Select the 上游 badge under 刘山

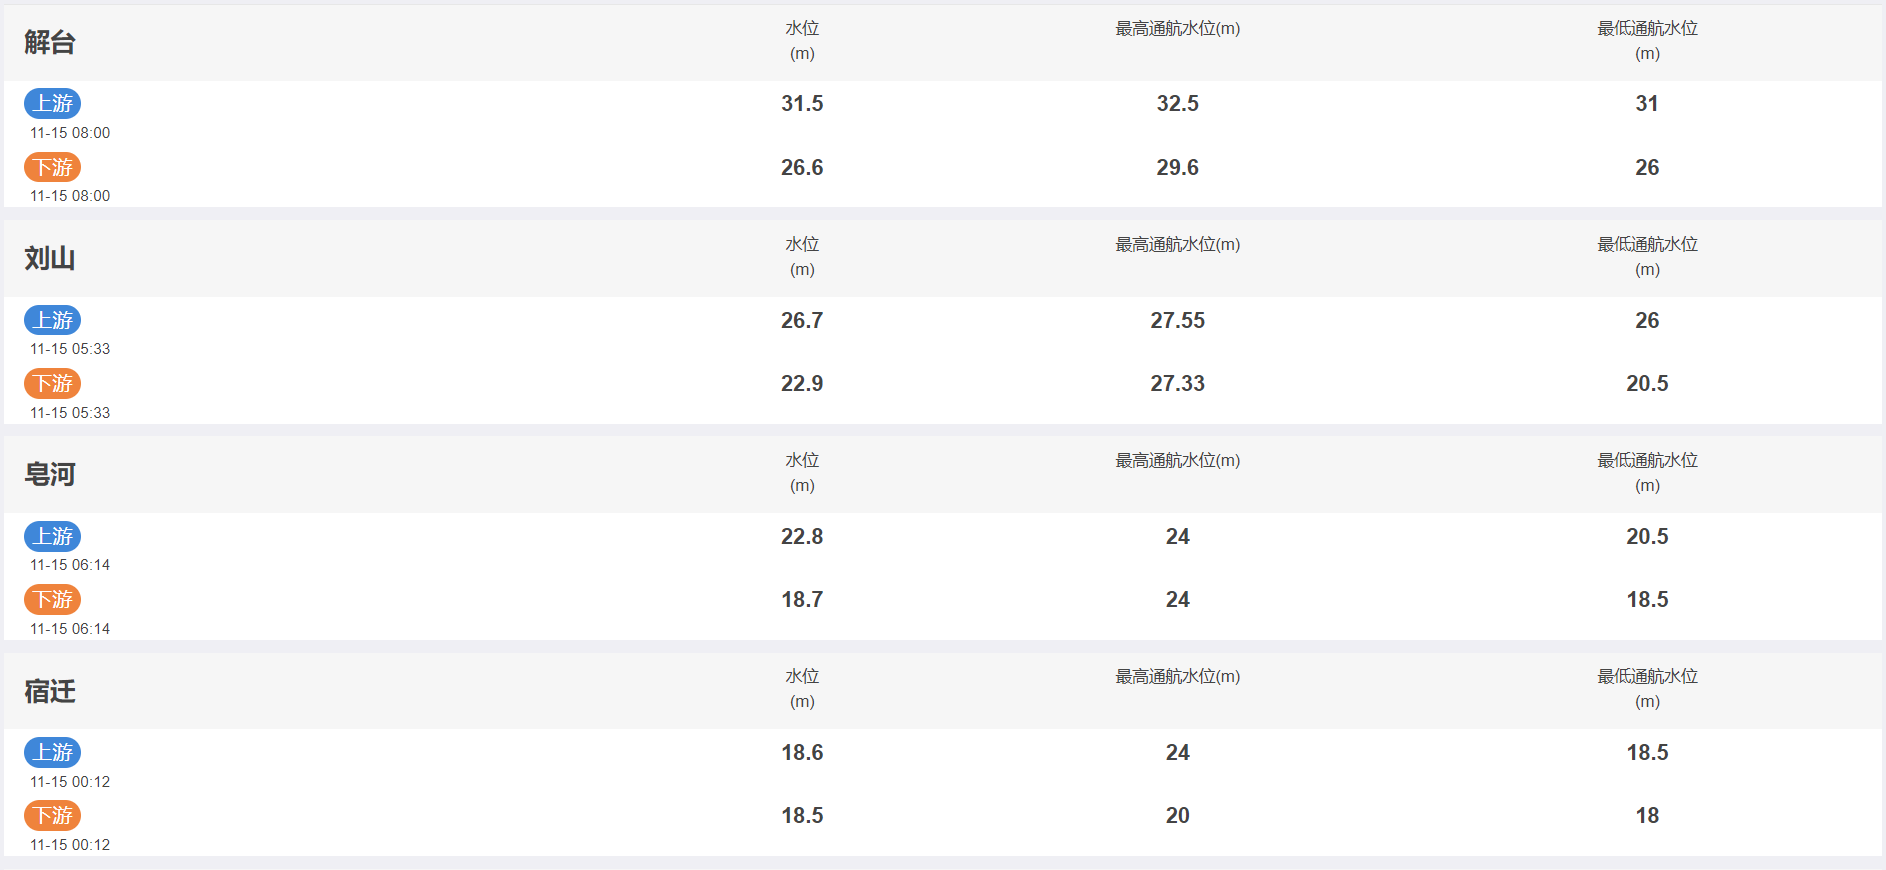52,320
